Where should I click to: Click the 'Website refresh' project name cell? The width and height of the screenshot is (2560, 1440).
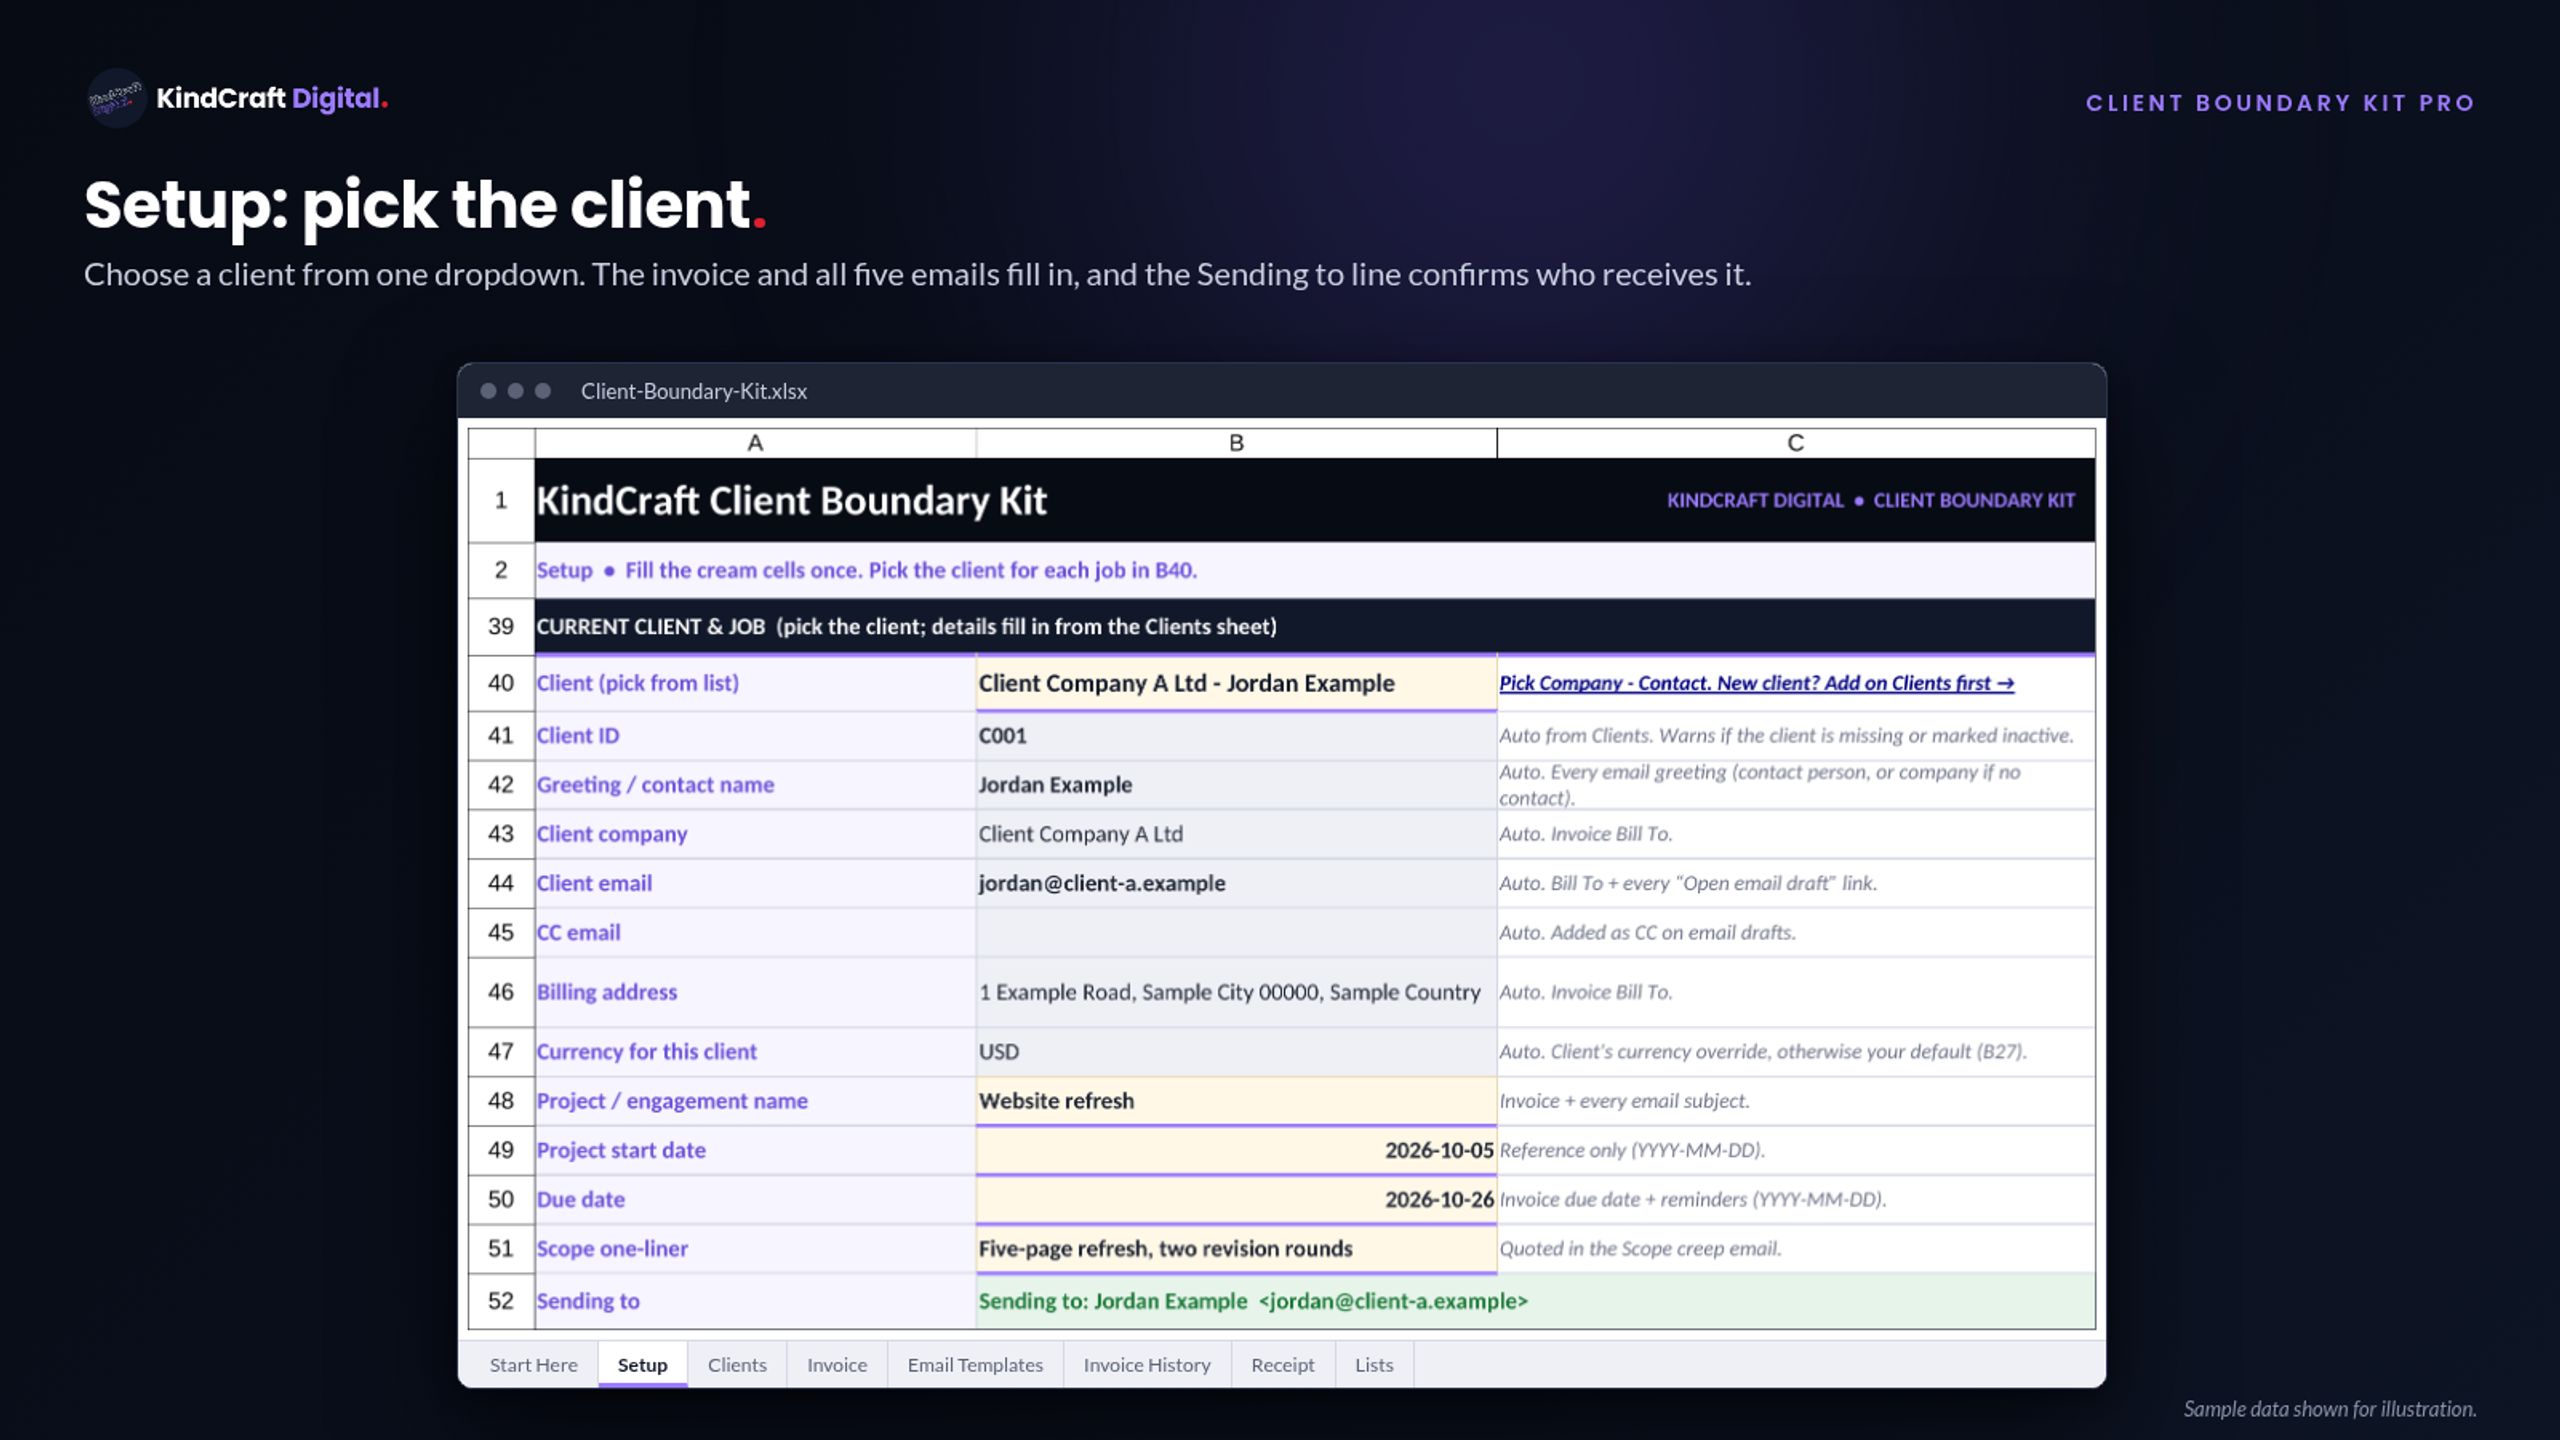point(1236,1100)
